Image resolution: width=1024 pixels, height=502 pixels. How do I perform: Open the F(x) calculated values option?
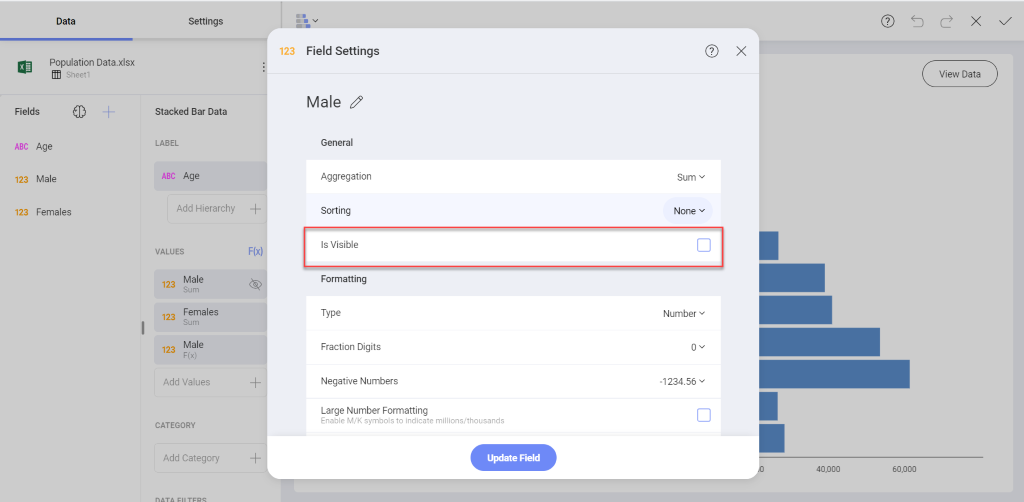pyautogui.click(x=255, y=251)
